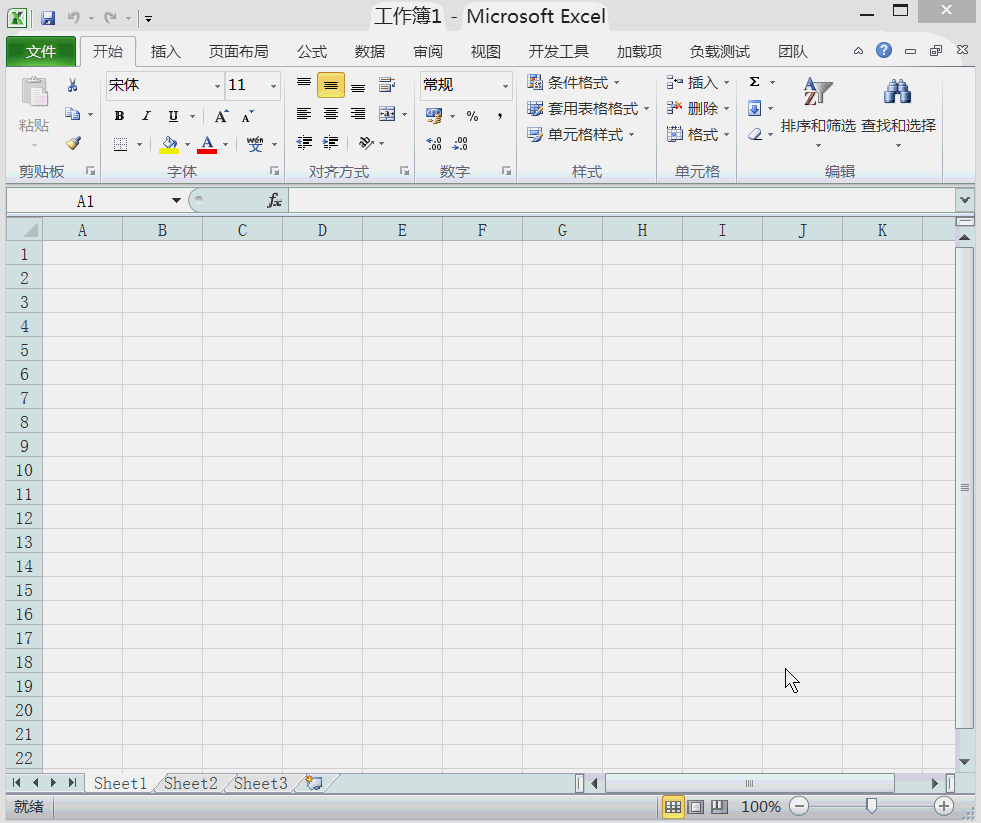
Task: Click the 查找和选择 button
Action: tap(898, 111)
